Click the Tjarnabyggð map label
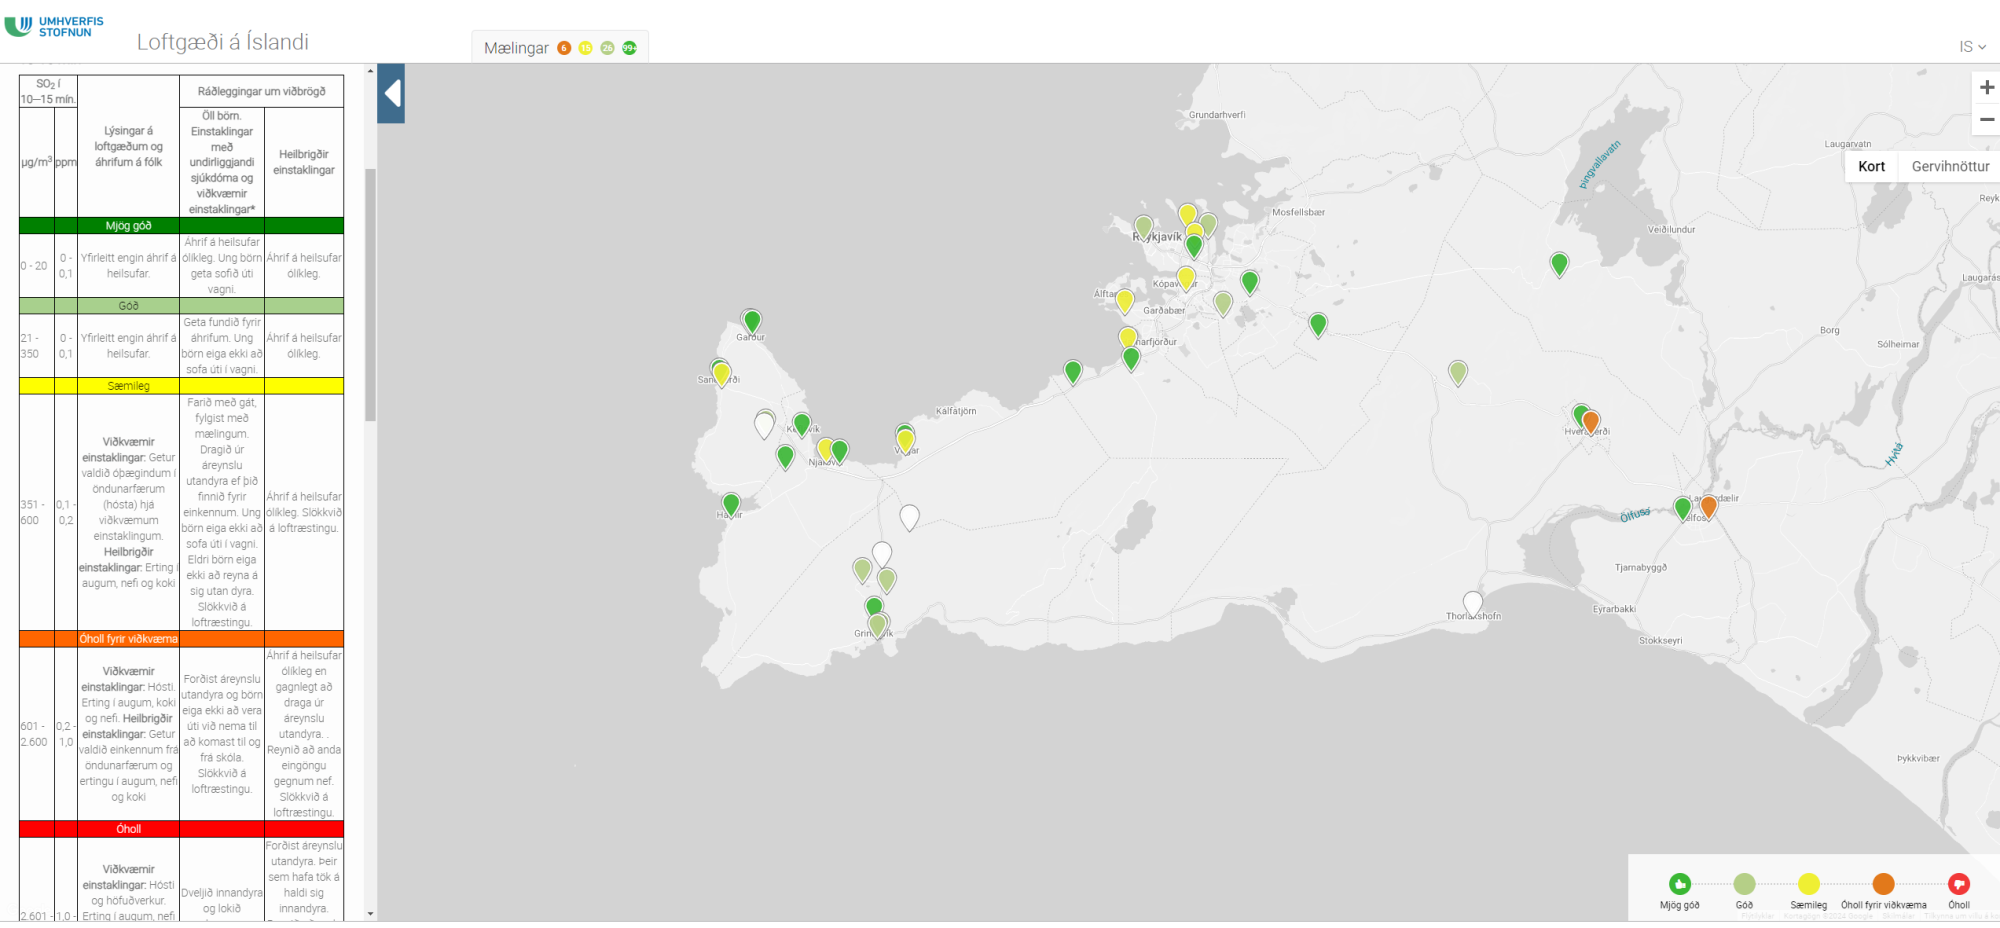 coord(1640,568)
